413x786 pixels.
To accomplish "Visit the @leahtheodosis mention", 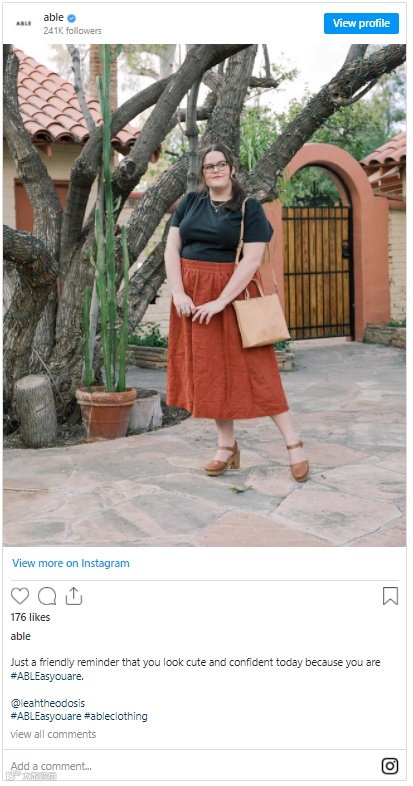I will [x=48, y=703].
